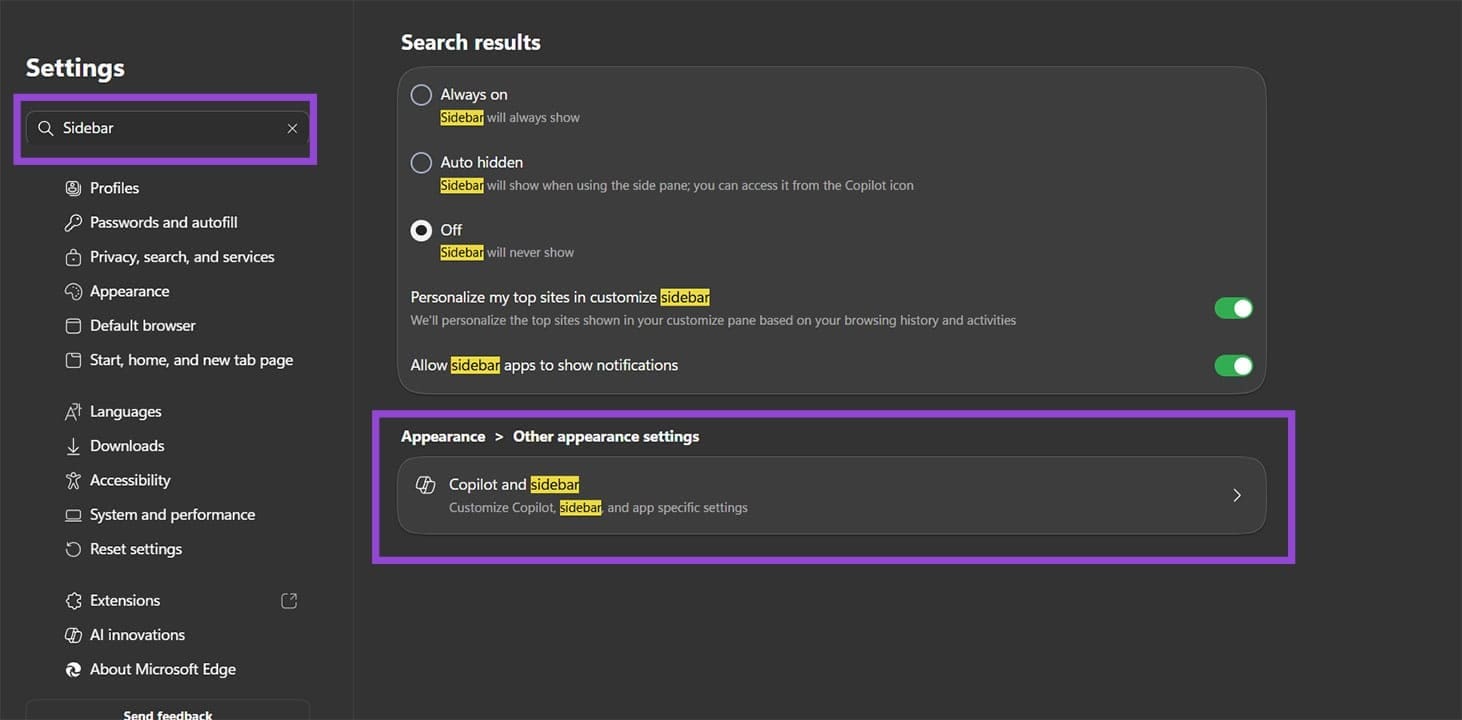This screenshot has height=720, width=1462.
Task: Click the System and performance laptop icon
Action: (73, 515)
